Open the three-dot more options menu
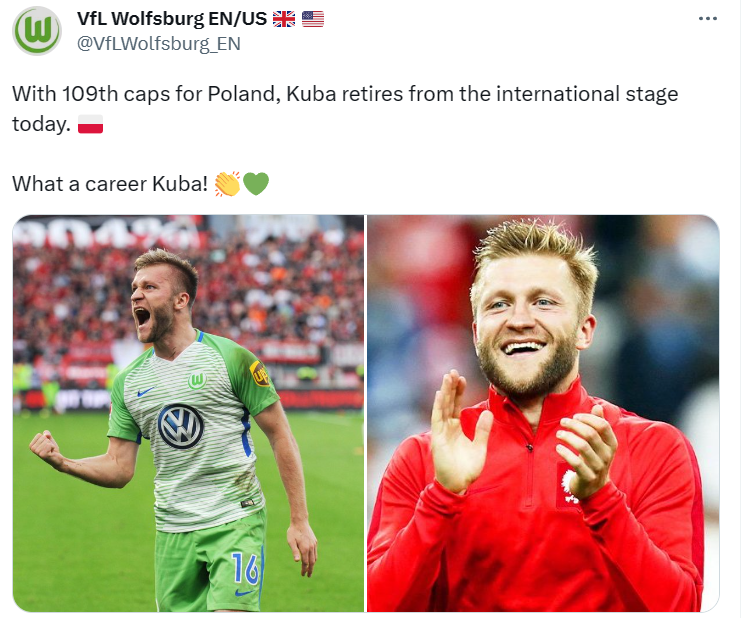The image size is (741, 618). pos(707,18)
